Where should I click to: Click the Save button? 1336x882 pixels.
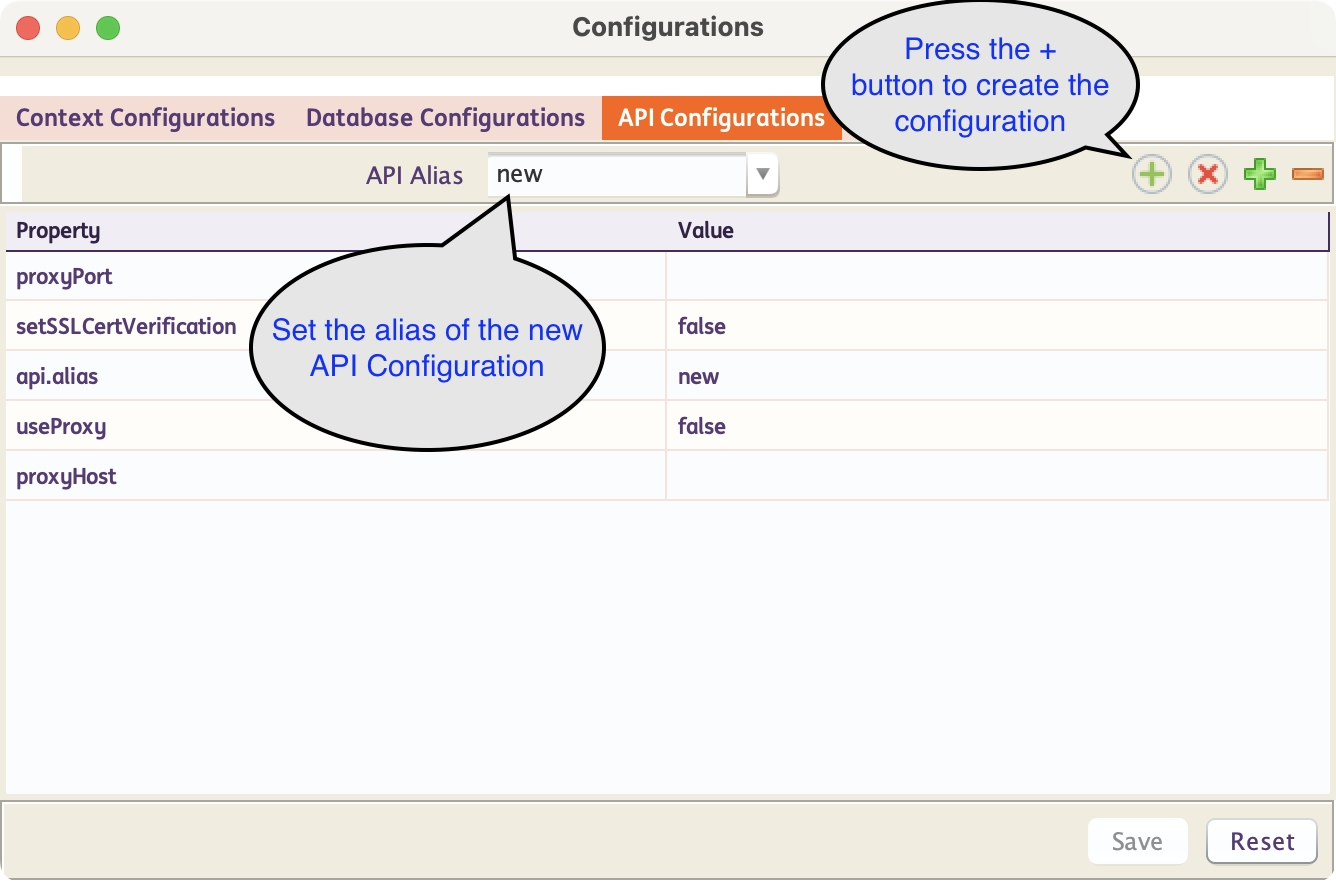[1137, 841]
